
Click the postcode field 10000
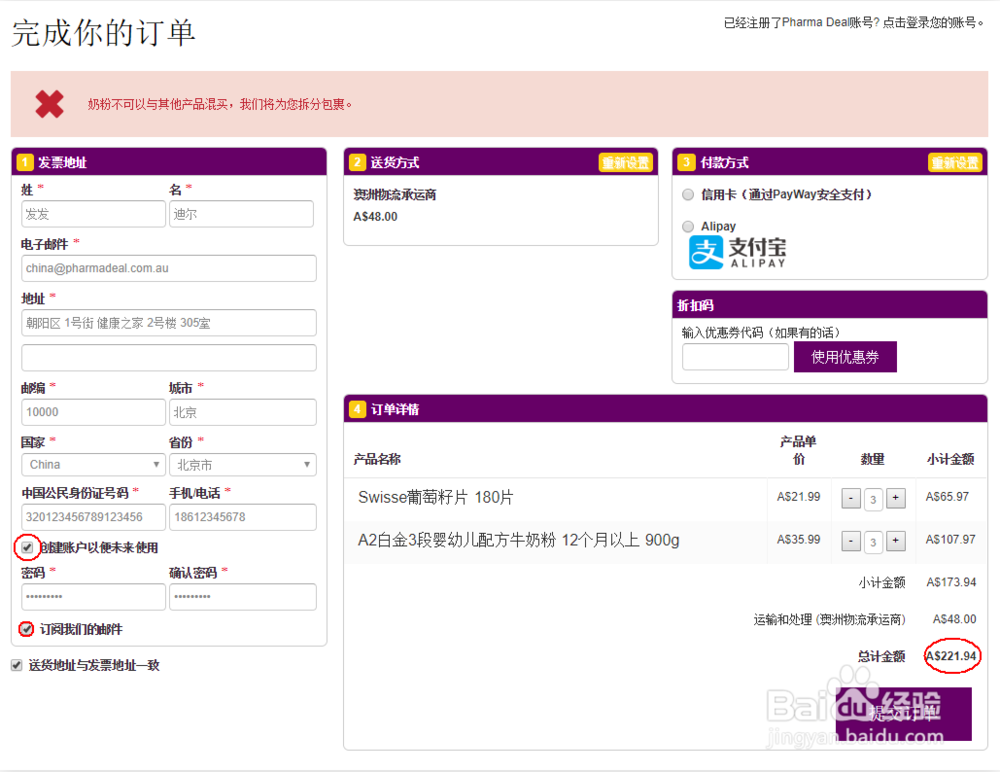tap(93, 412)
